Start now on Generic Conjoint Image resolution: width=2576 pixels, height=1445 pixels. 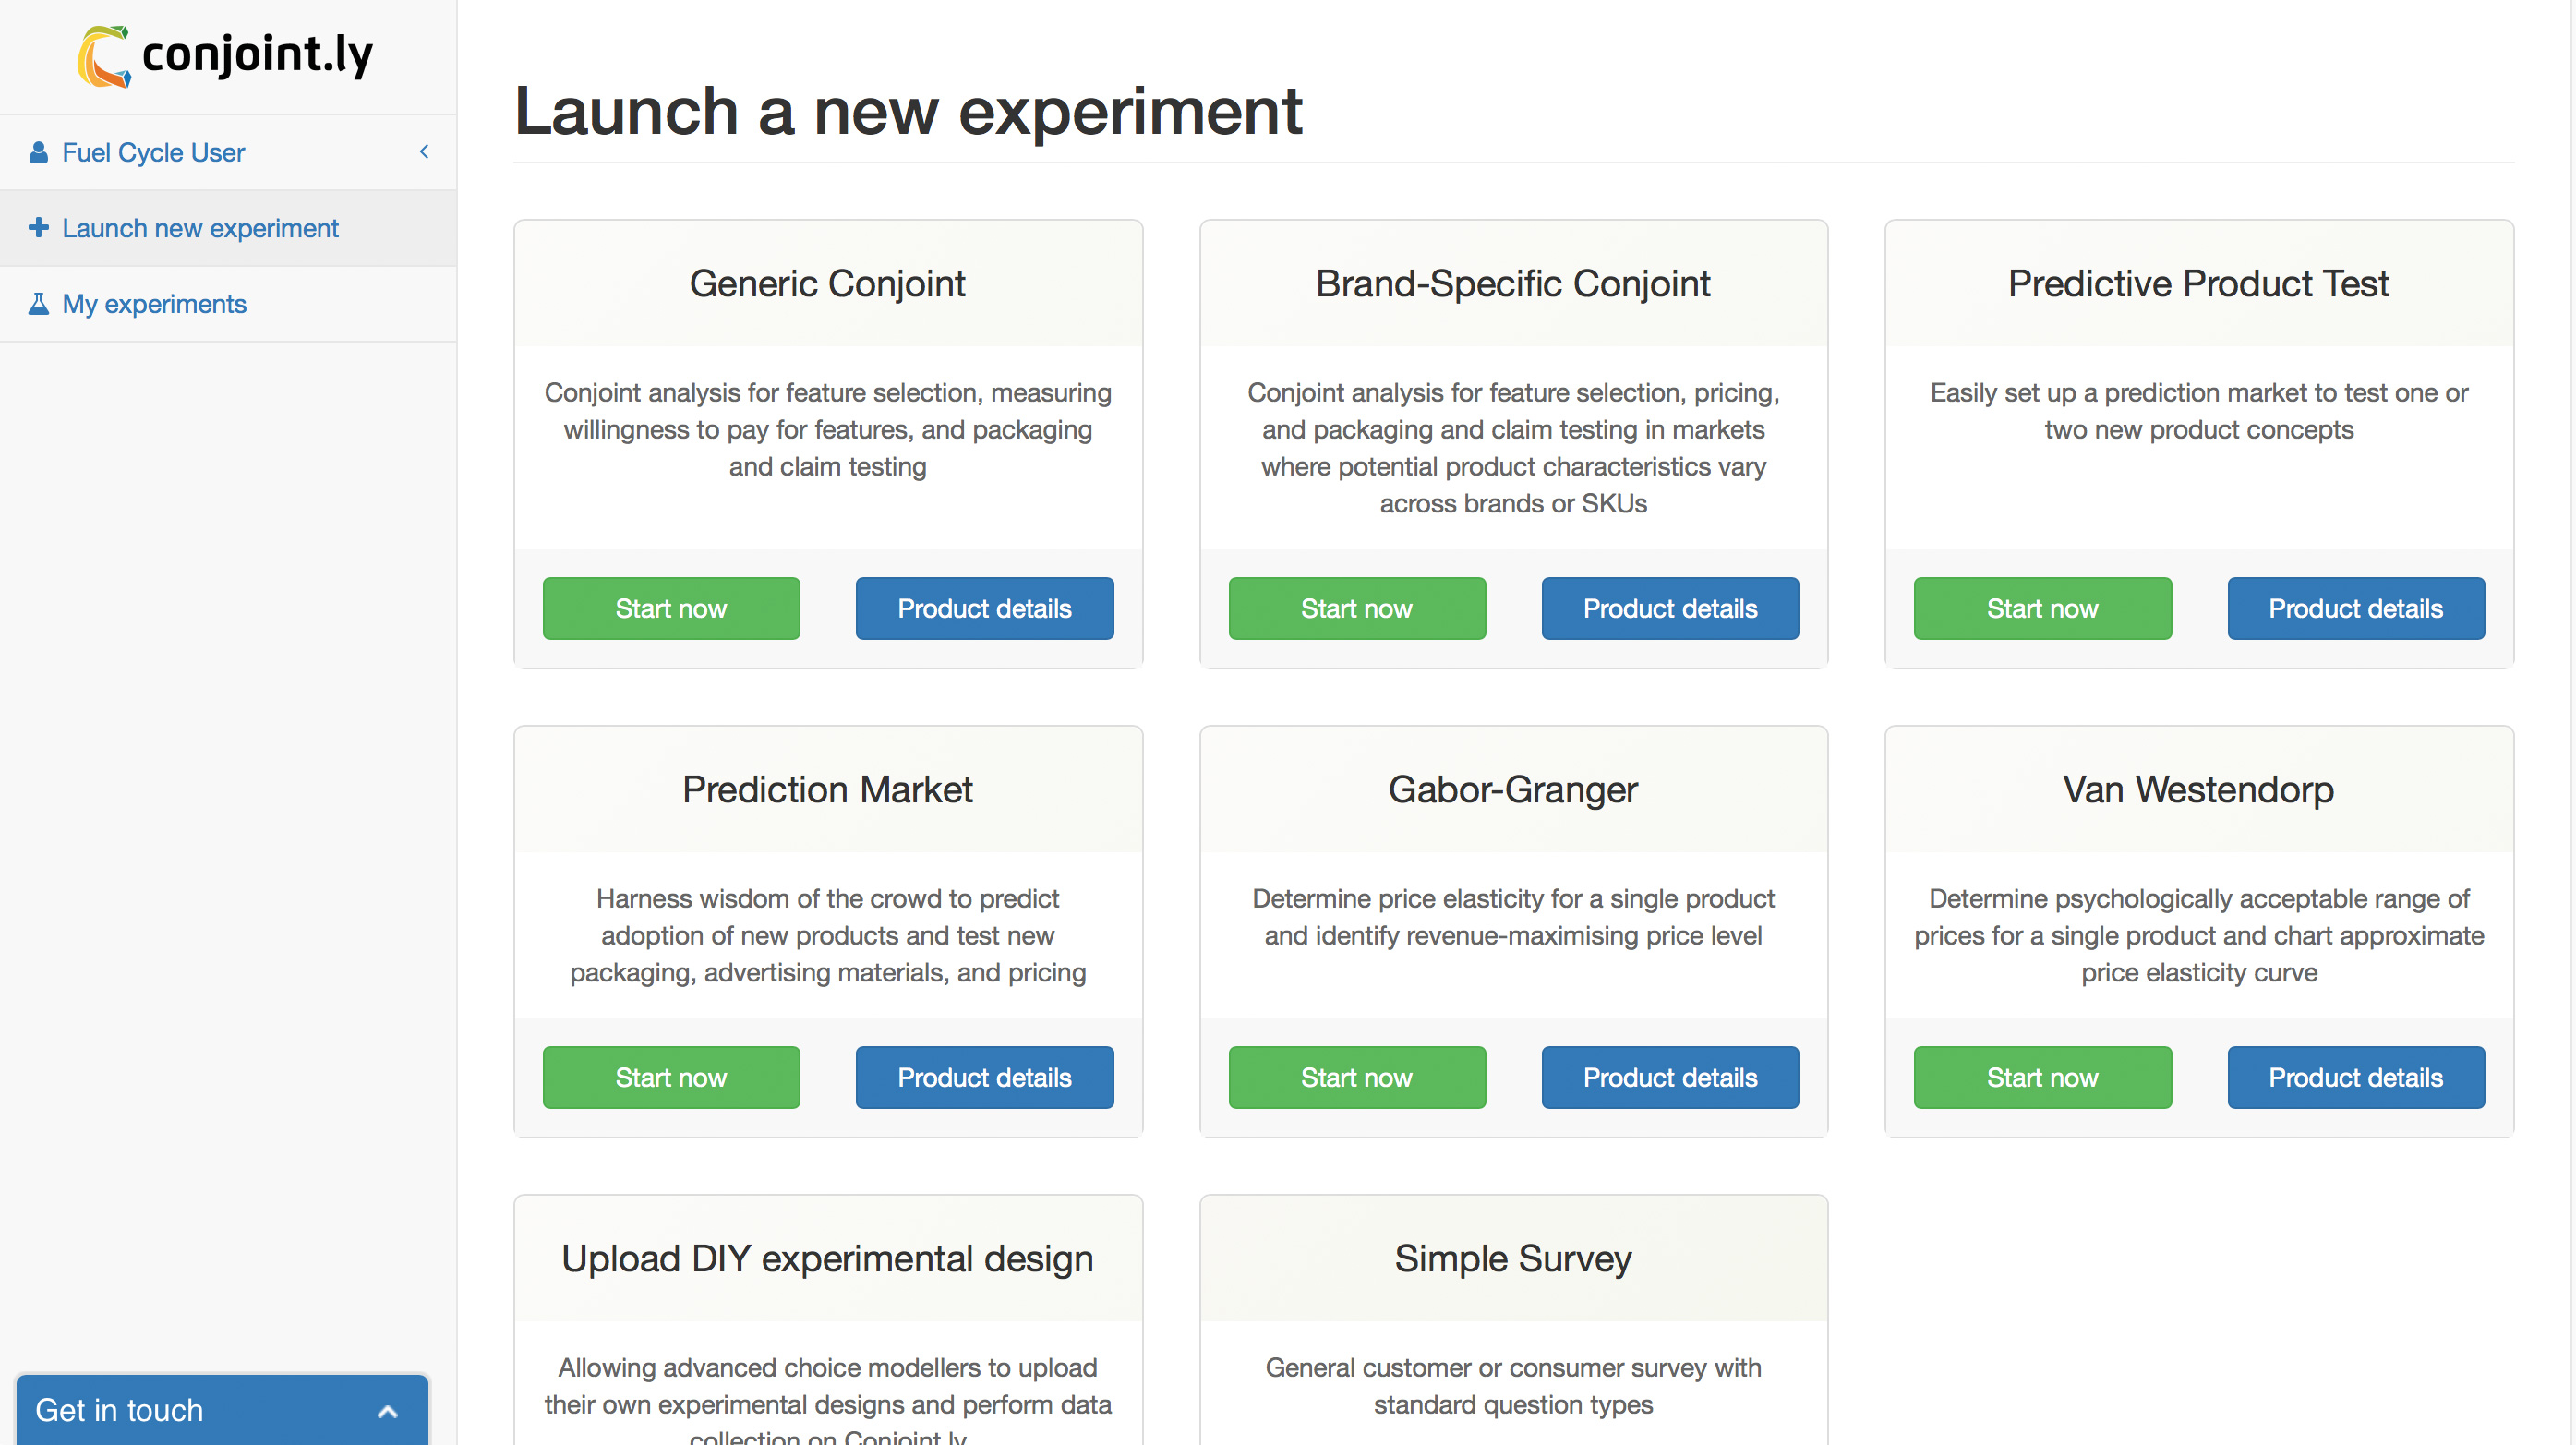tap(671, 608)
